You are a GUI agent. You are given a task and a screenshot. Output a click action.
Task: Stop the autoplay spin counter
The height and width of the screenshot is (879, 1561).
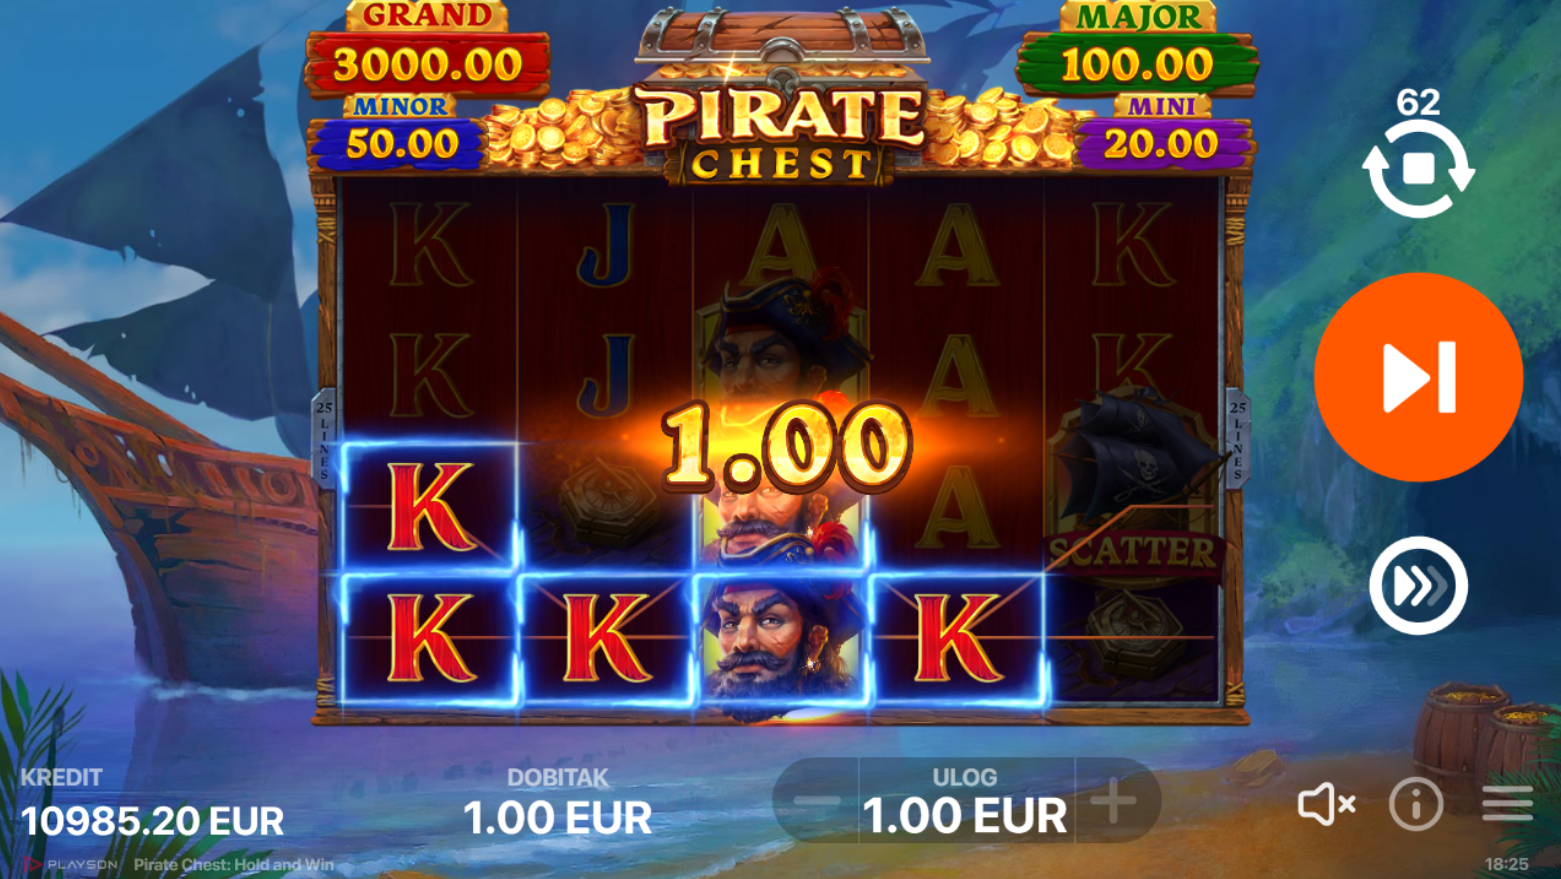[1418, 168]
